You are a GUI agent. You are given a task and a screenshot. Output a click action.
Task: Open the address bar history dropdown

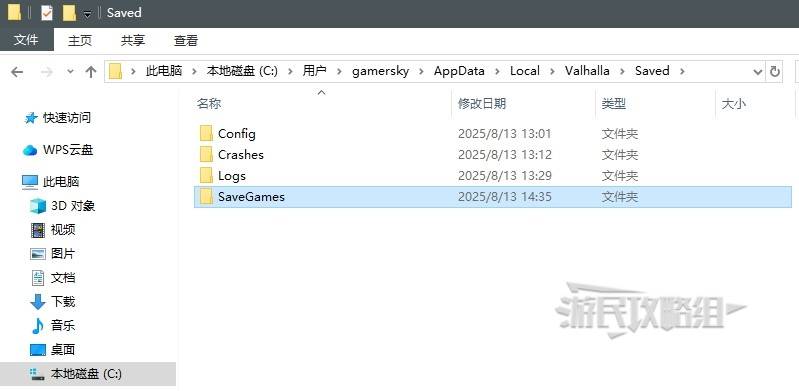pos(758,72)
